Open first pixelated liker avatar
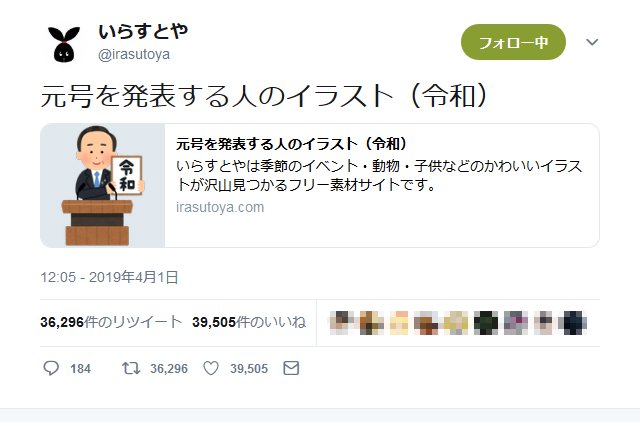The height and width of the screenshot is (422, 640). pos(341,323)
